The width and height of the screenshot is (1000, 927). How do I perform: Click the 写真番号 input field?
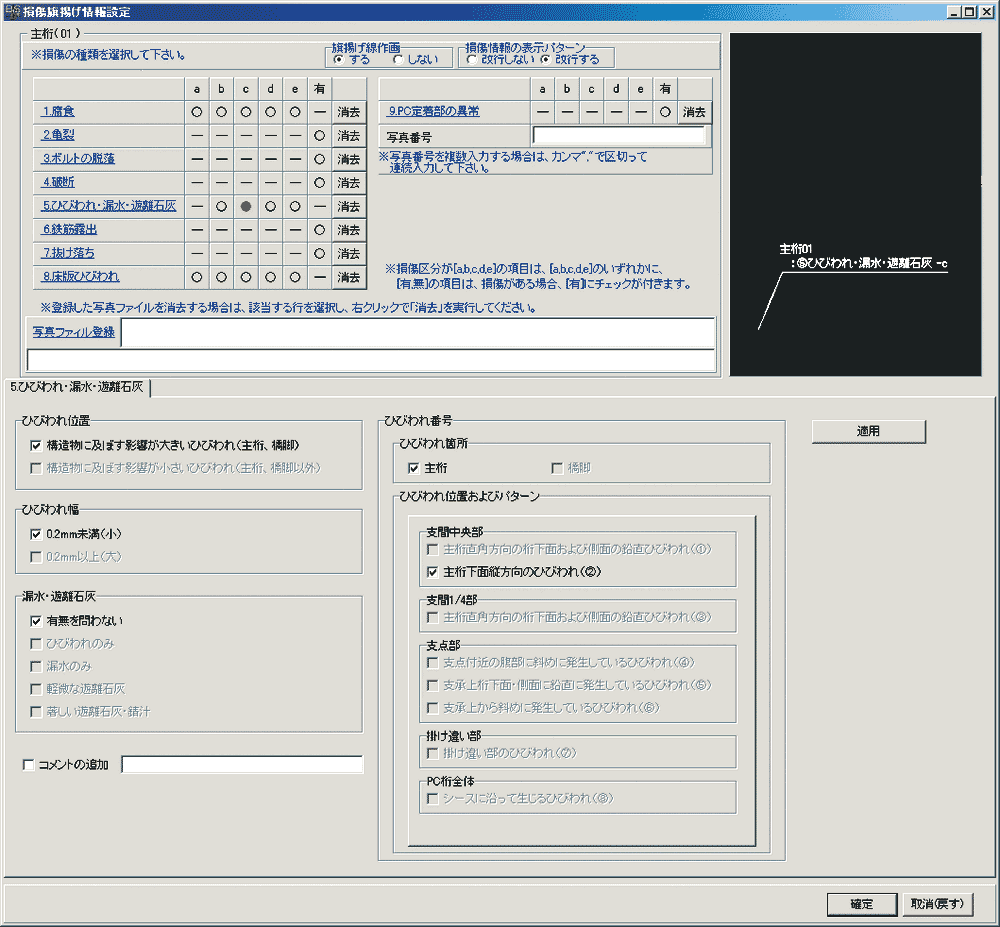coord(619,136)
